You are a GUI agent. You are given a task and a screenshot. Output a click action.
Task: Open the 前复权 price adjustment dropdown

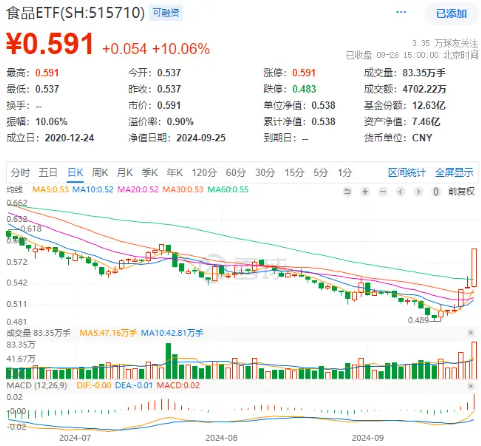[x=461, y=191]
